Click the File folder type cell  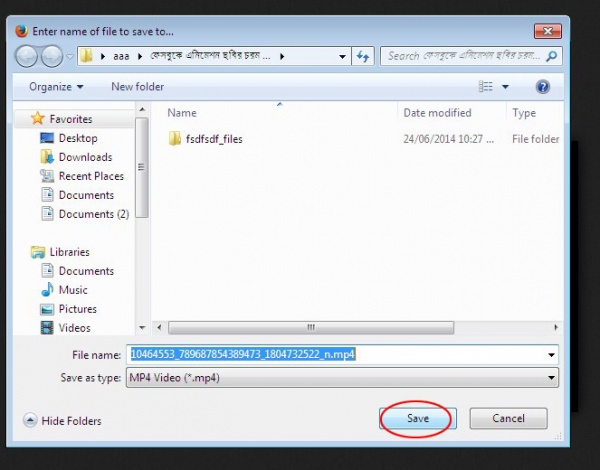535,139
